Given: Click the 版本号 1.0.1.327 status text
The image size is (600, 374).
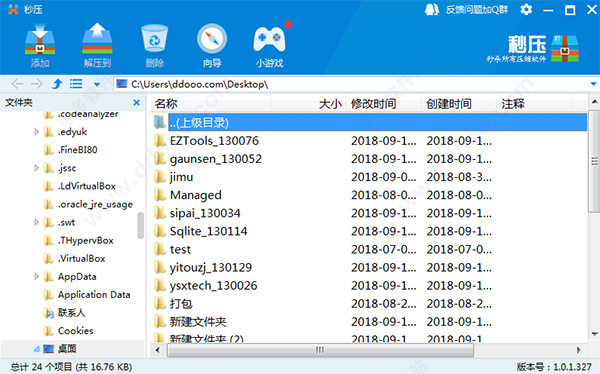Looking at the screenshot, I should (x=554, y=367).
